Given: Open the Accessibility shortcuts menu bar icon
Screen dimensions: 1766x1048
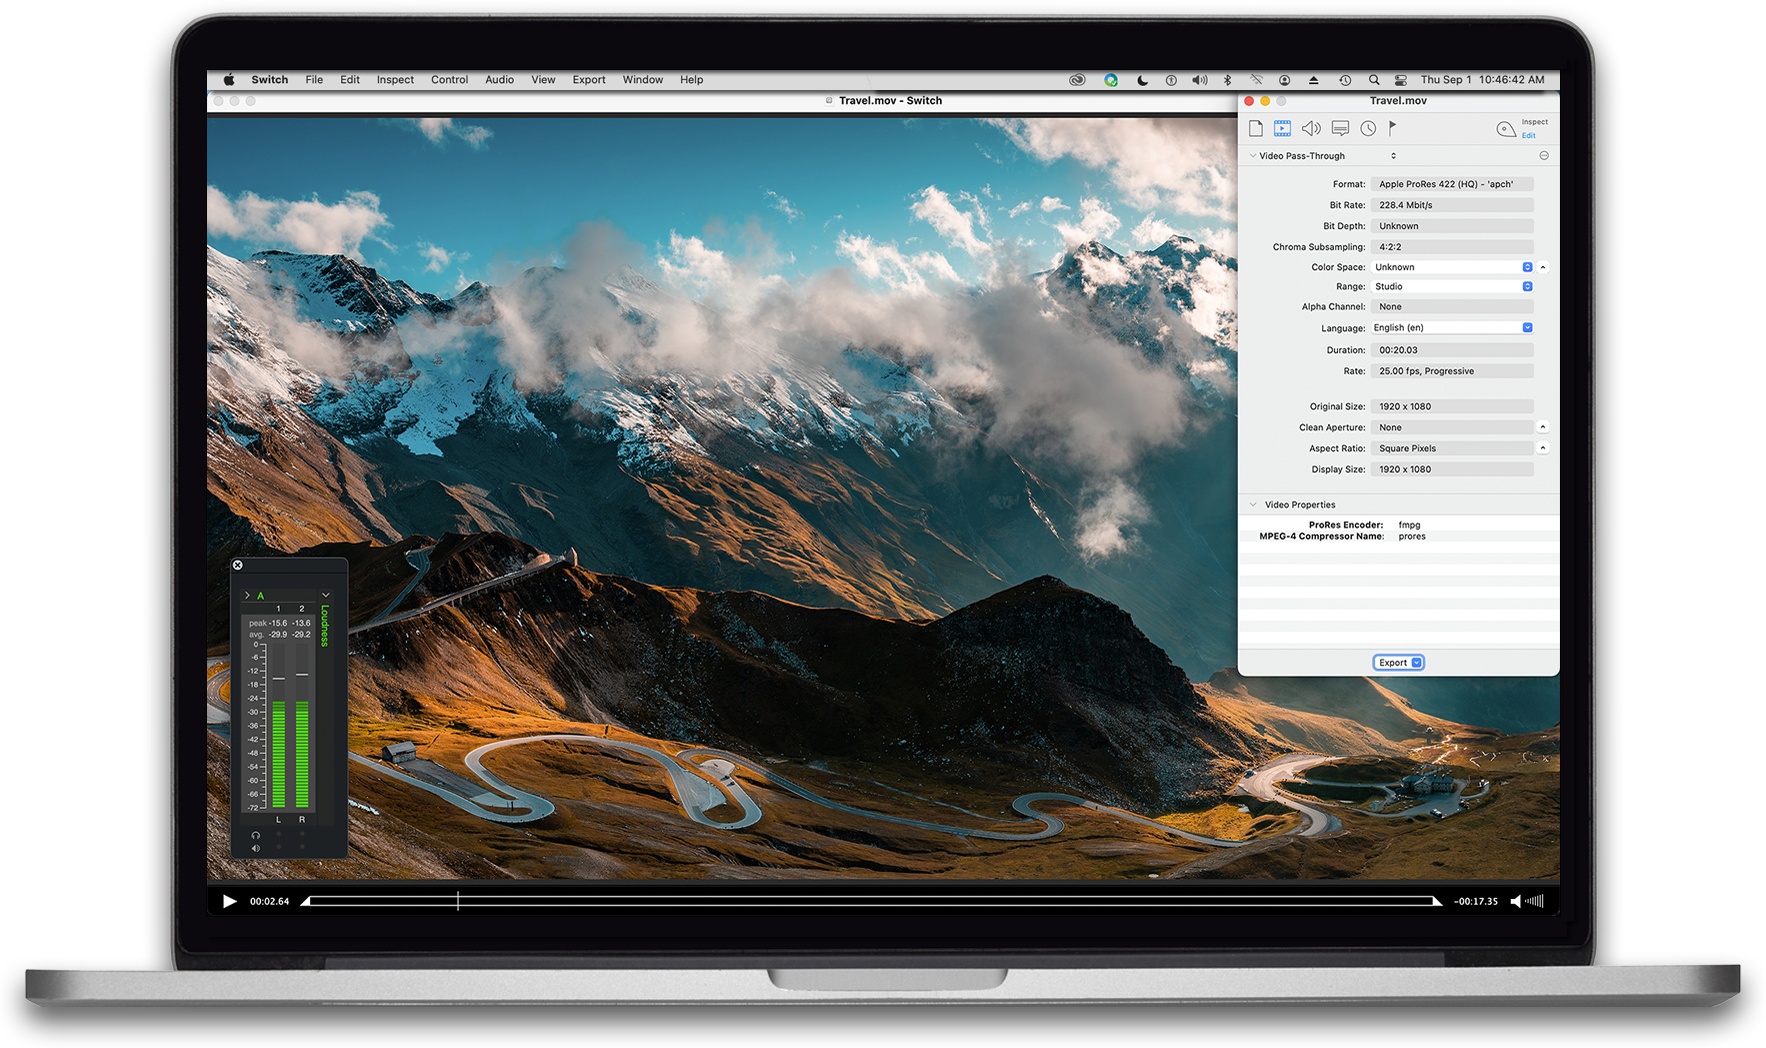Looking at the screenshot, I should [1171, 80].
